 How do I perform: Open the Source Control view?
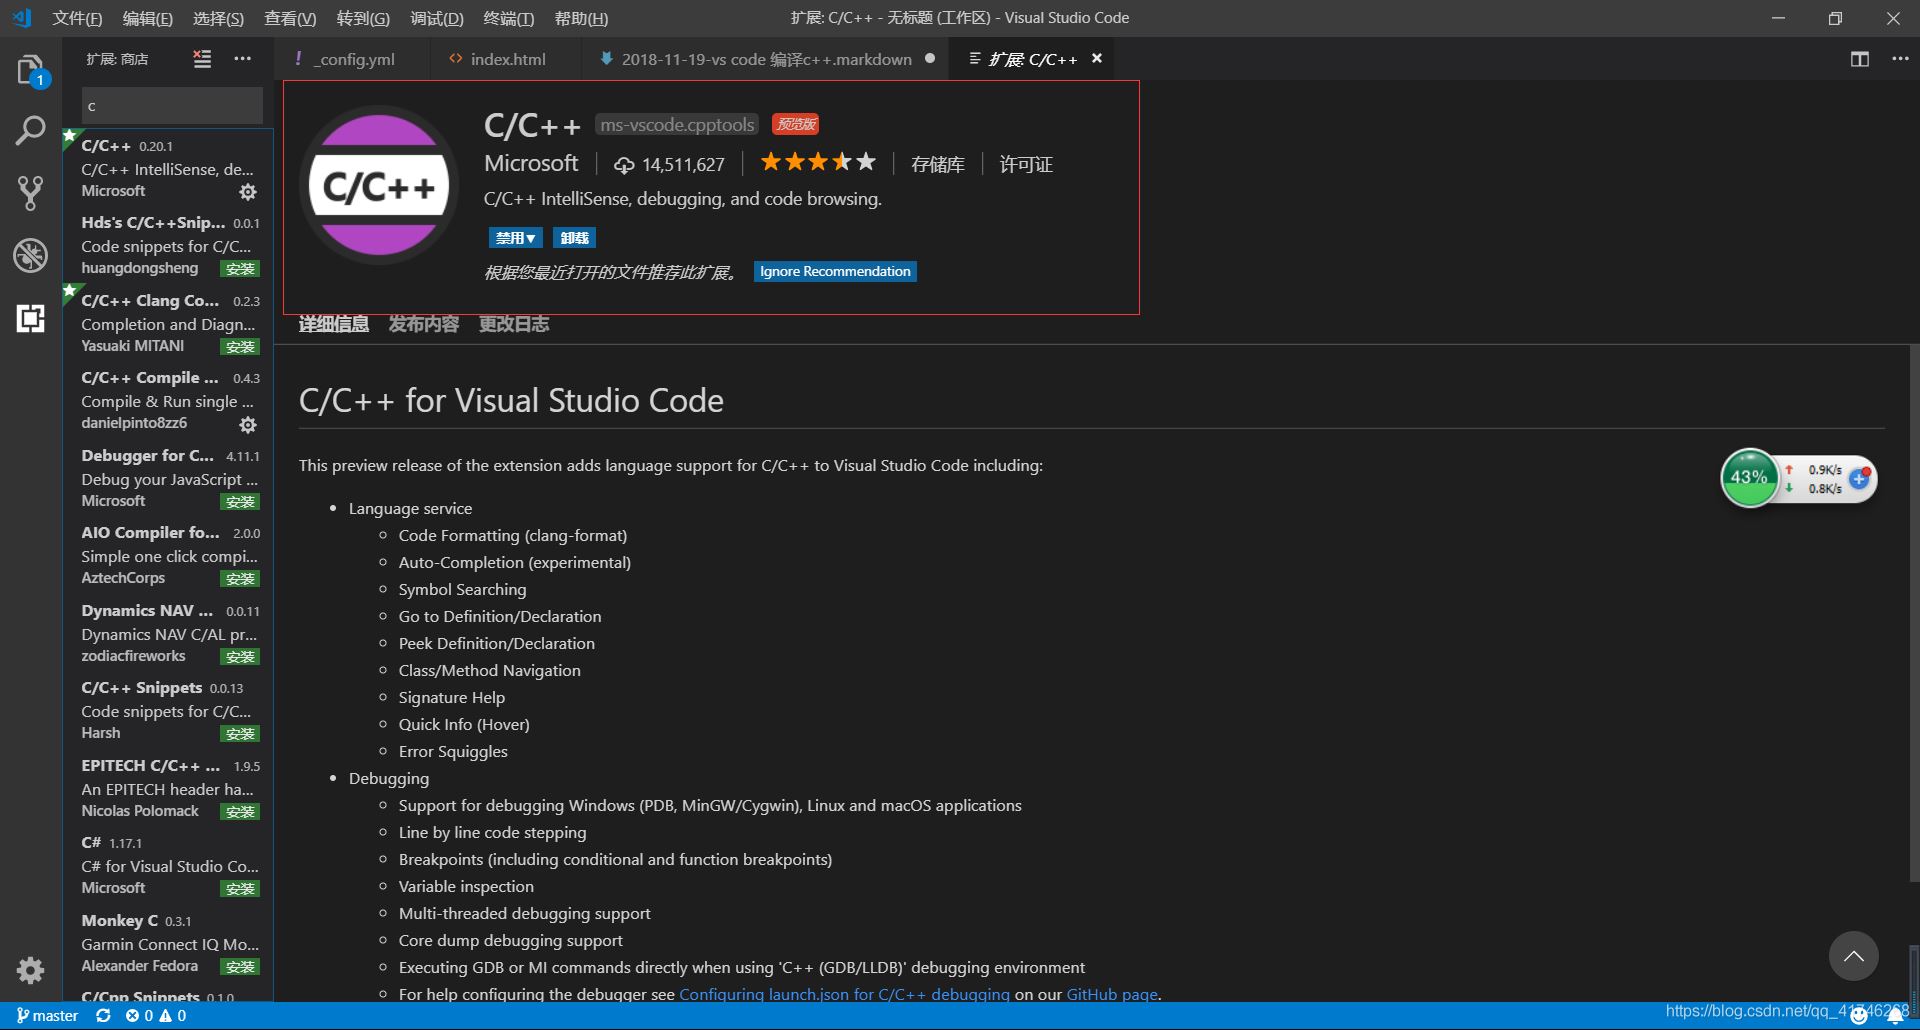(30, 192)
